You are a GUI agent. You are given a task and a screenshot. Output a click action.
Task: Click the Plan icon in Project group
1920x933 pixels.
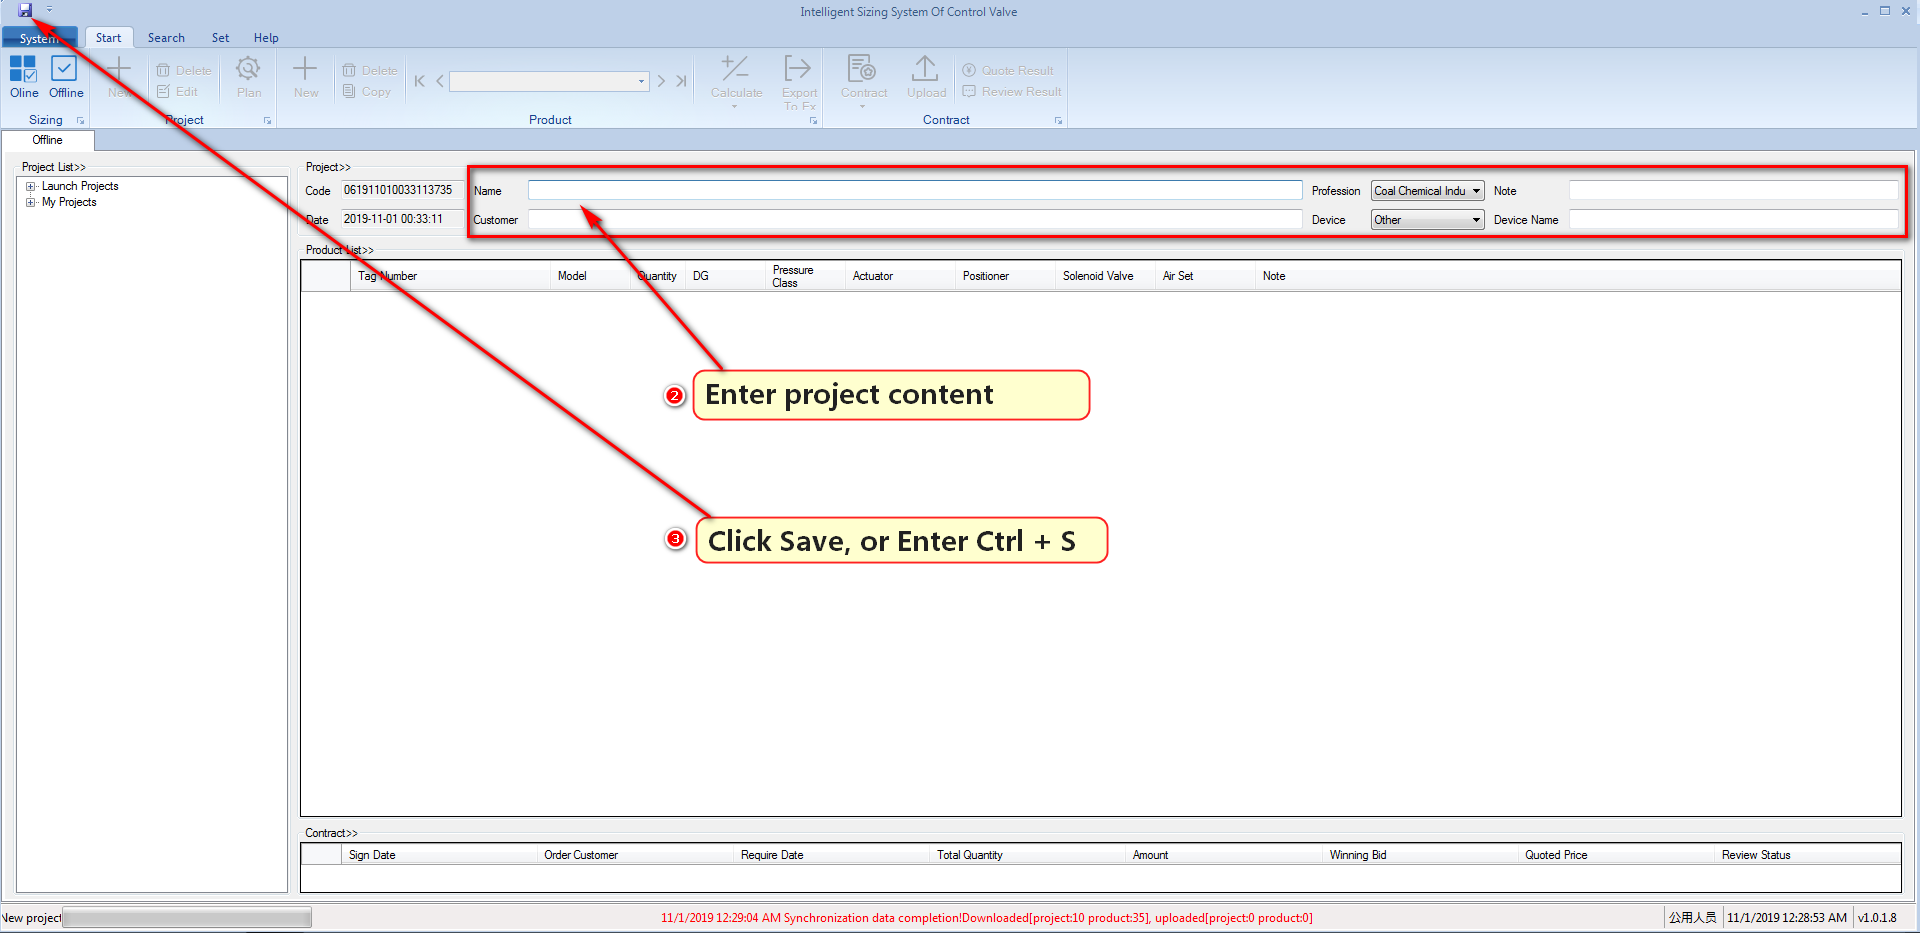248,77
